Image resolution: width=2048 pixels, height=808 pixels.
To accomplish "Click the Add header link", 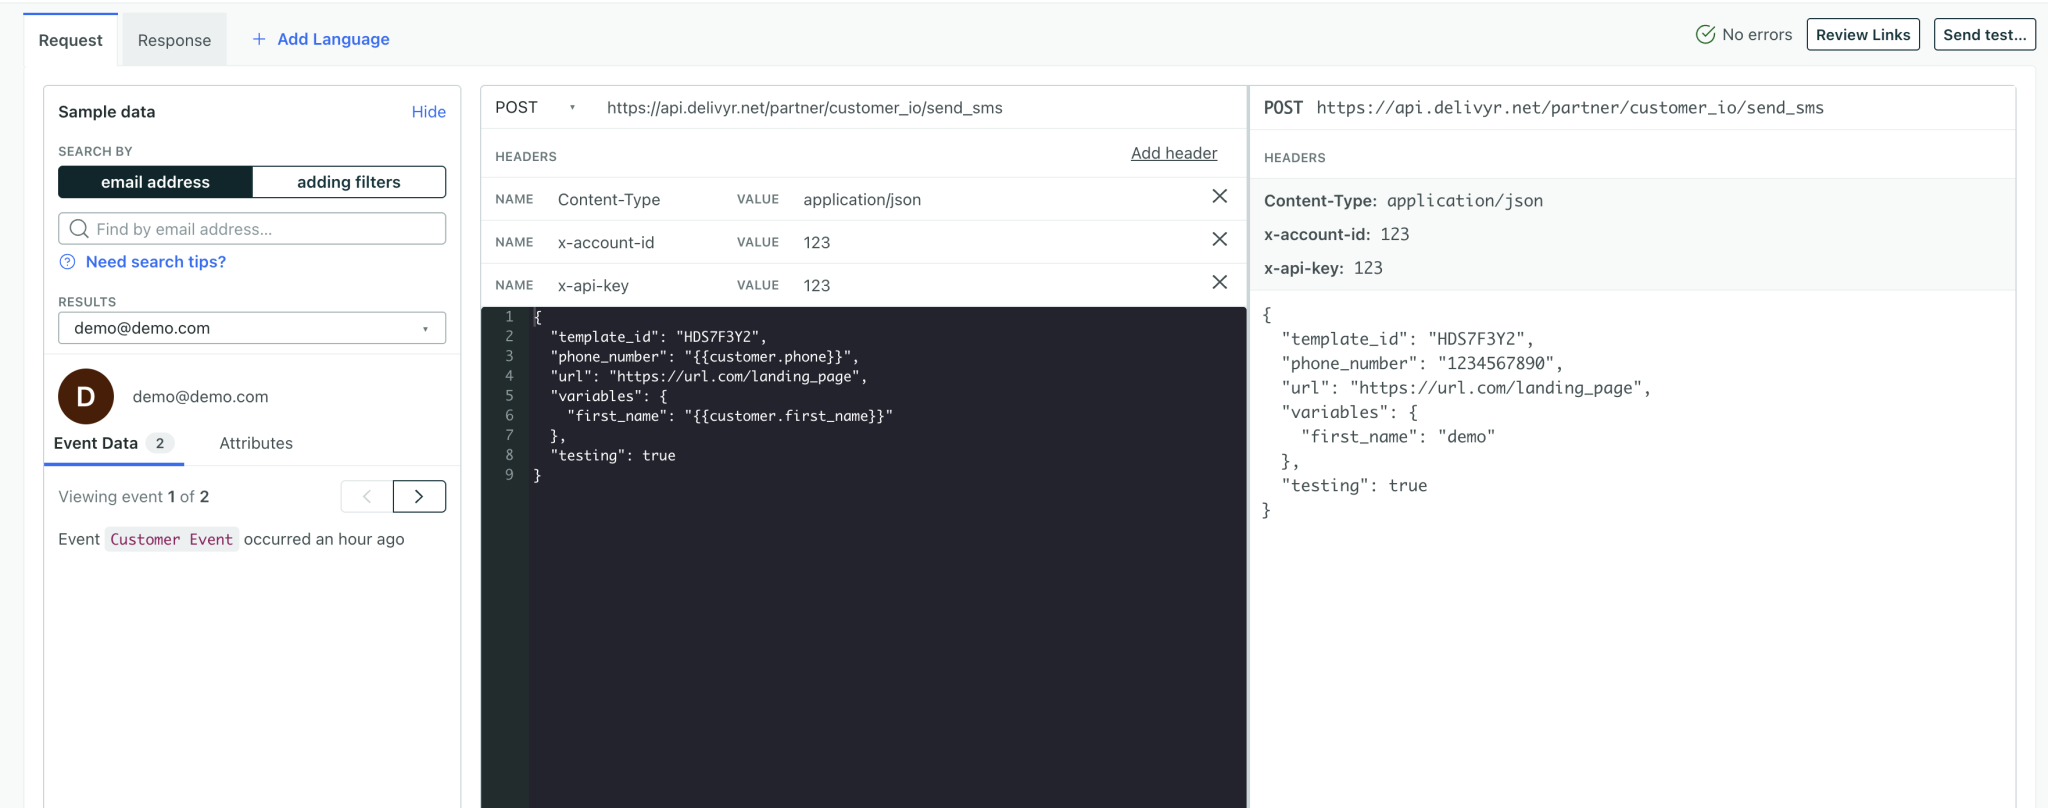I will click(1174, 153).
